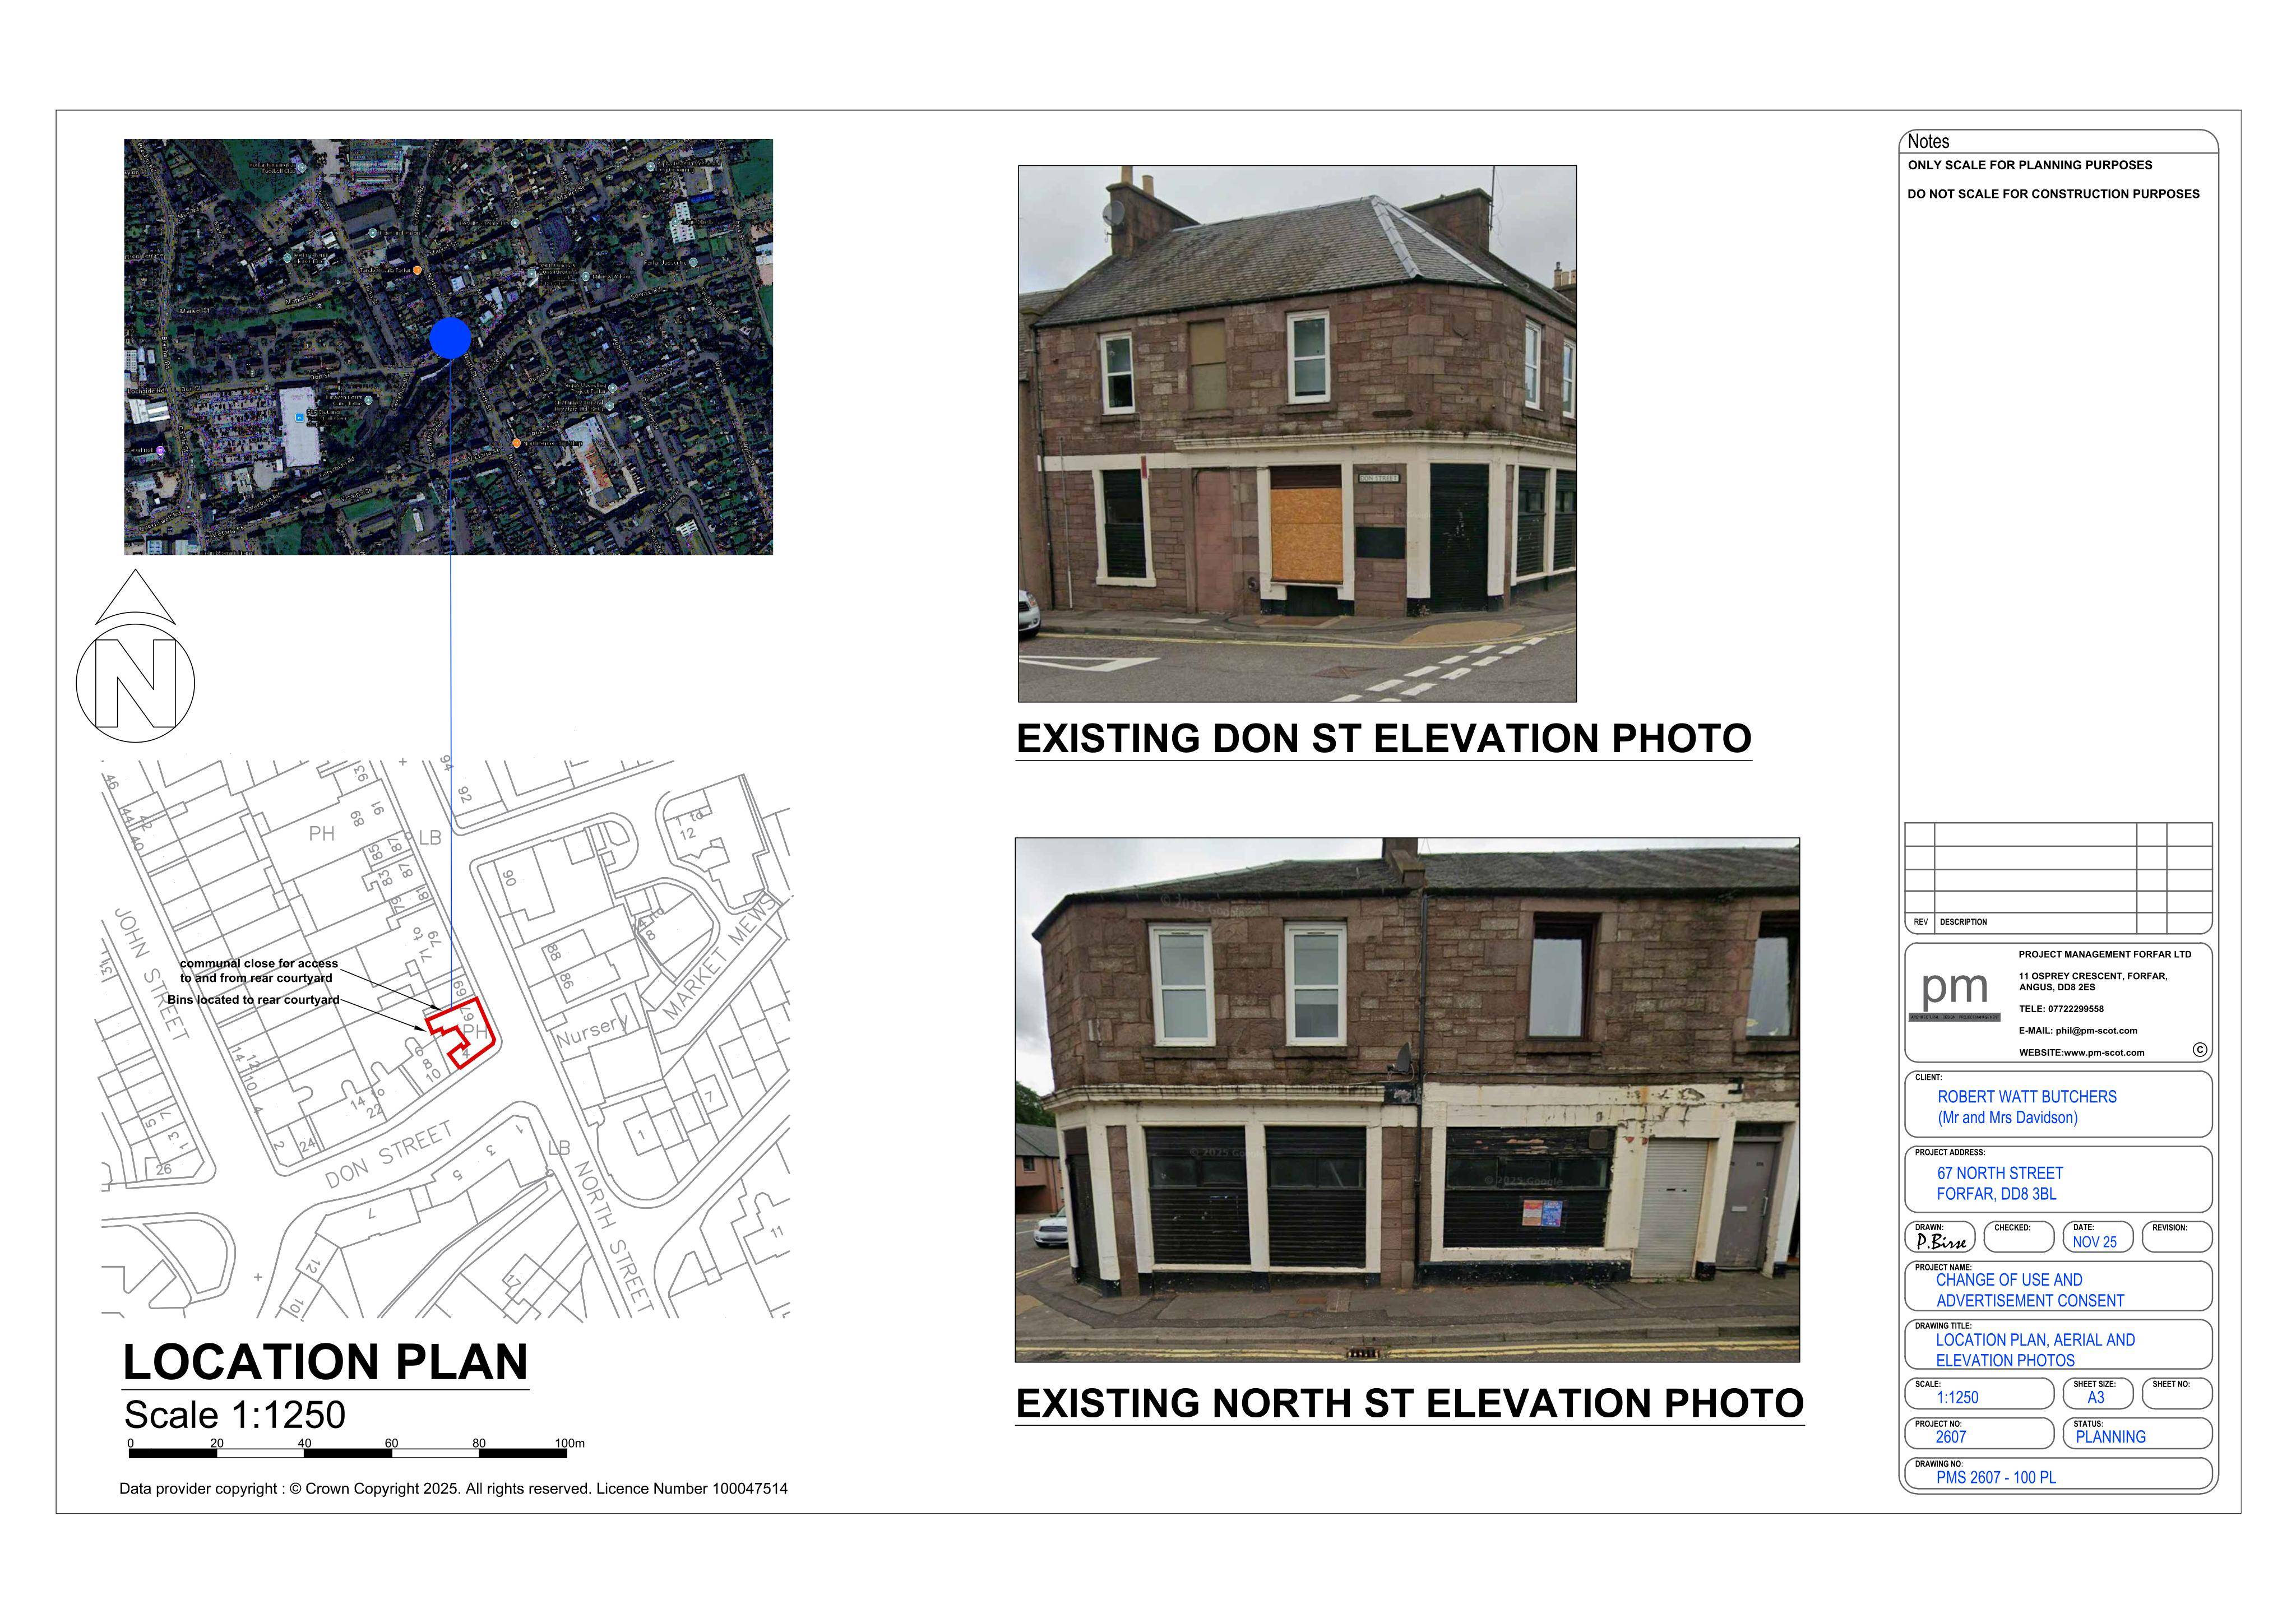Click title block scale value '1:1250'
Image resolution: width=2296 pixels, height=1623 pixels.
coord(1957,1398)
